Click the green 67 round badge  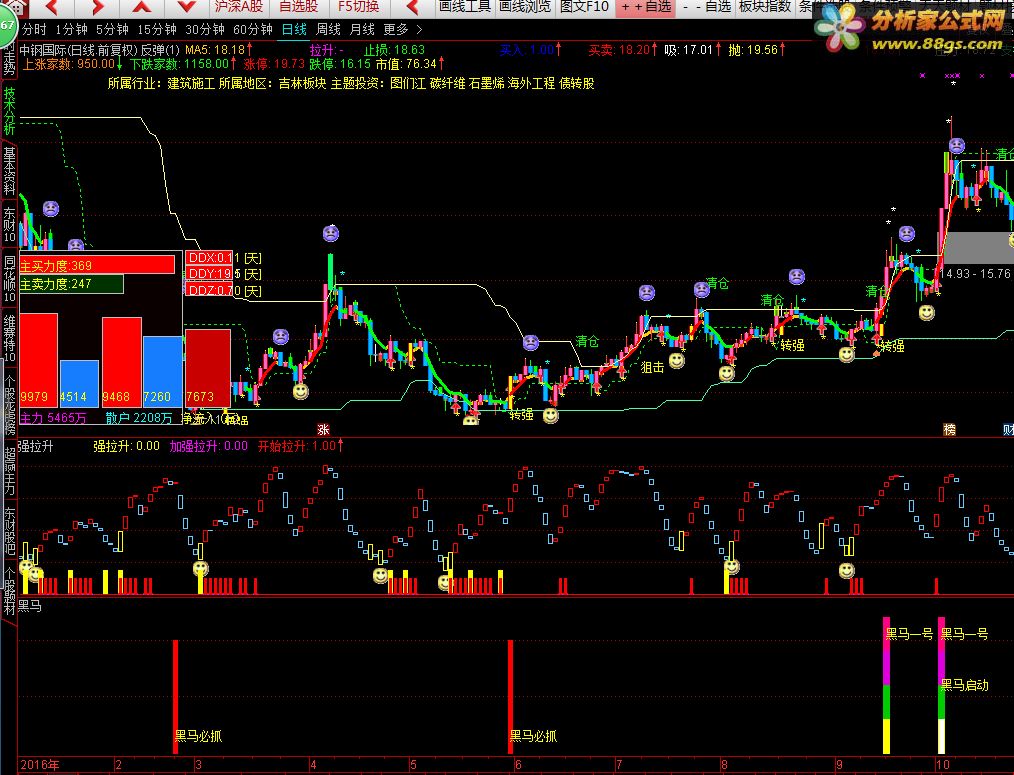tap(6, 26)
